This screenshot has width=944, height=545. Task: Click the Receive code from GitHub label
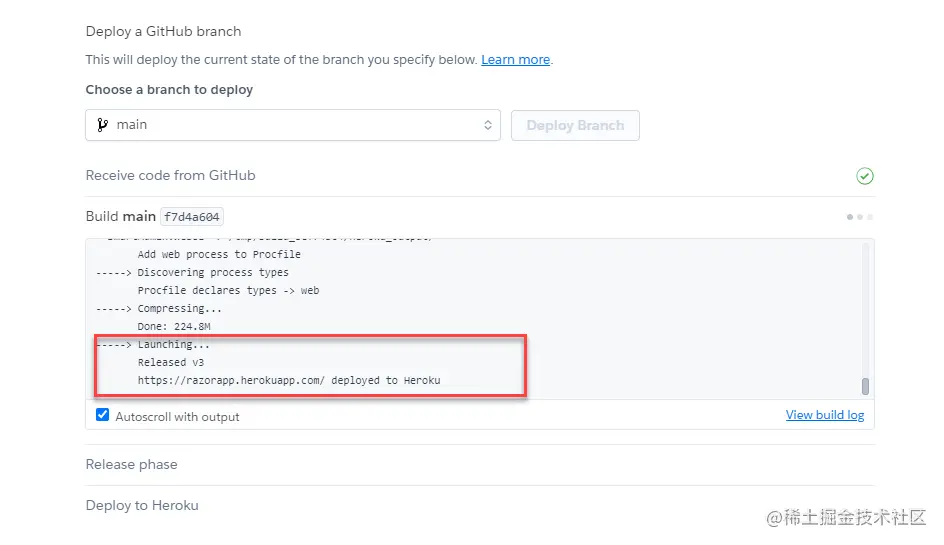click(170, 175)
